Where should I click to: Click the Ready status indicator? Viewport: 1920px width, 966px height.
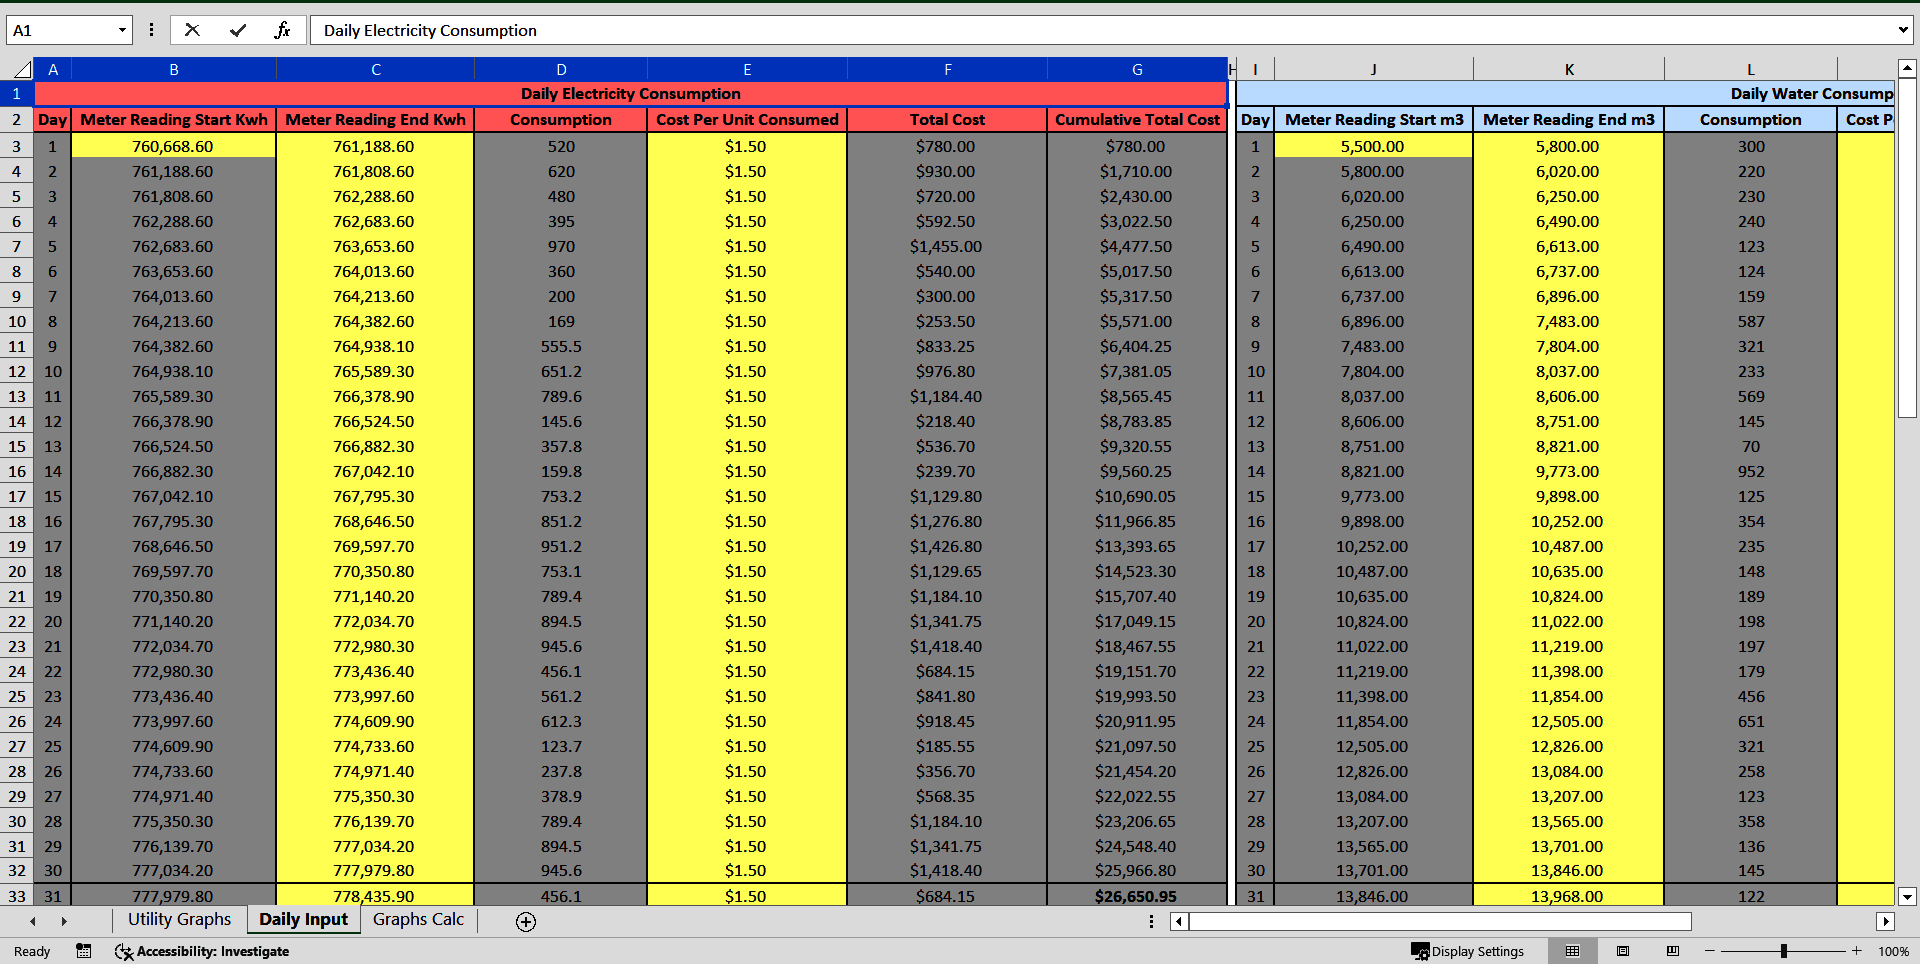(32, 951)
